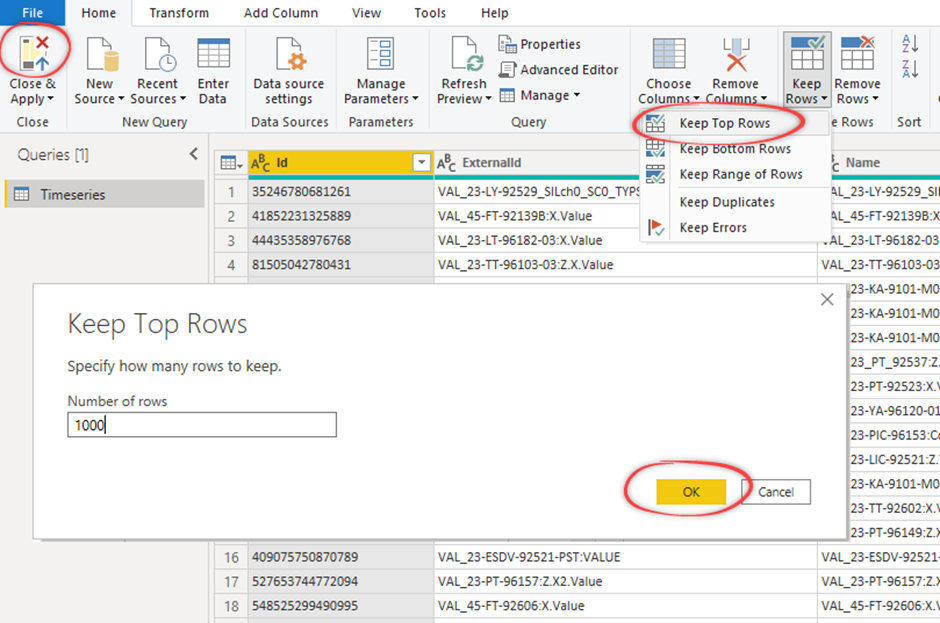This screenshot has width=940, height=623.
Task: Open the New Source icon
Action: pyautogui.click(x=102, y=54)
